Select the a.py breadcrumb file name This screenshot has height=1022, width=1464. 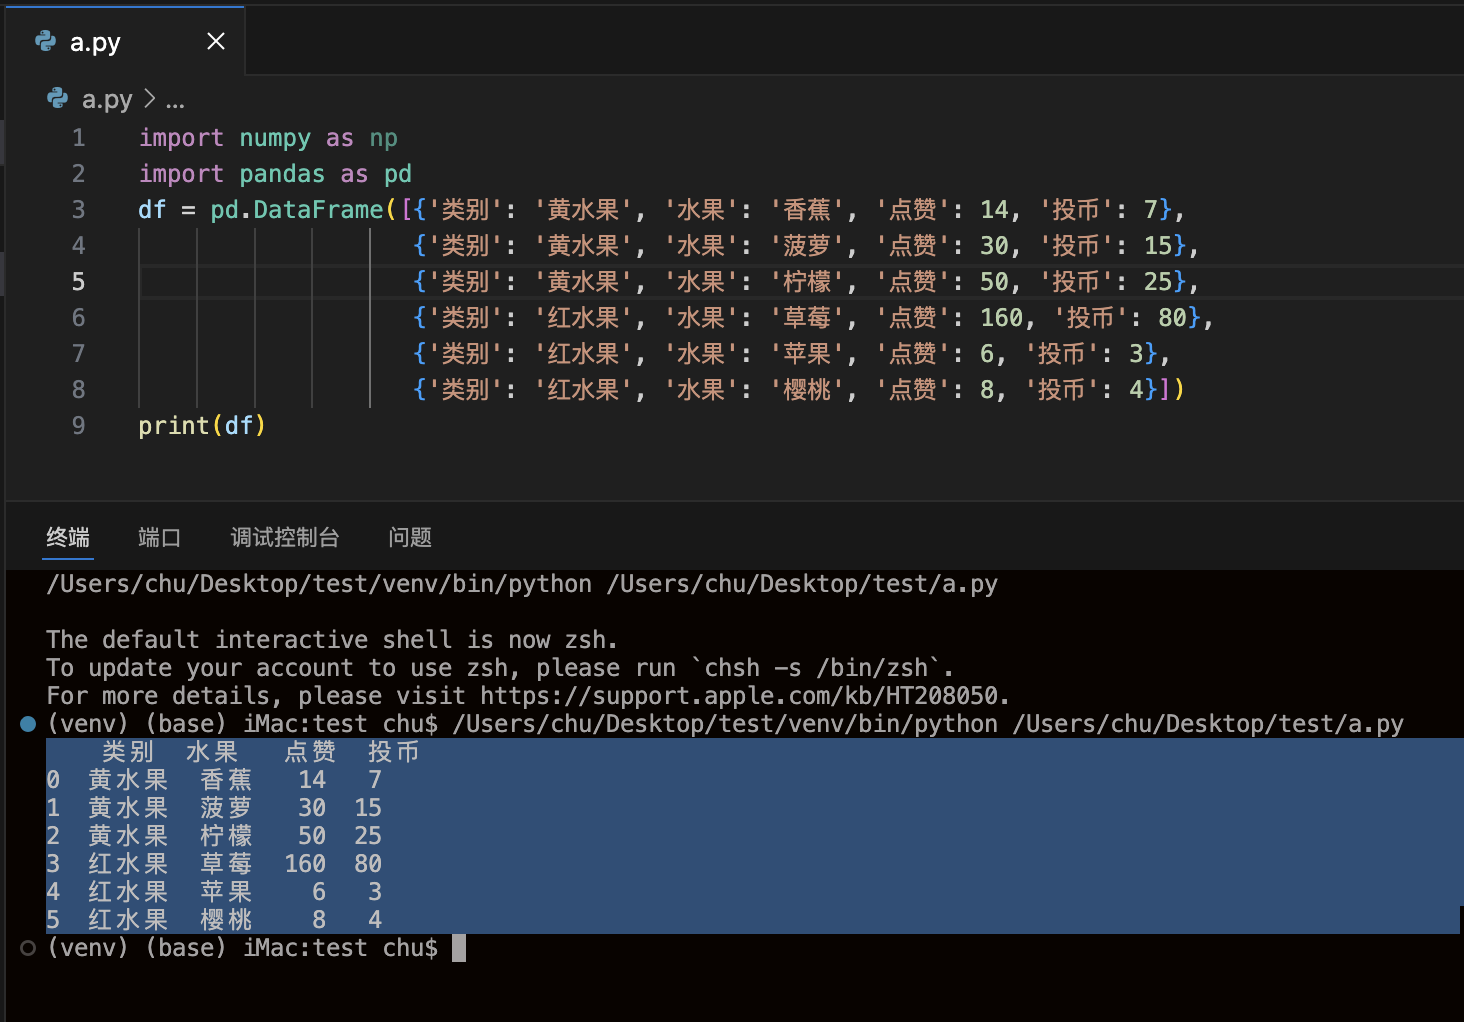(107, 99)
